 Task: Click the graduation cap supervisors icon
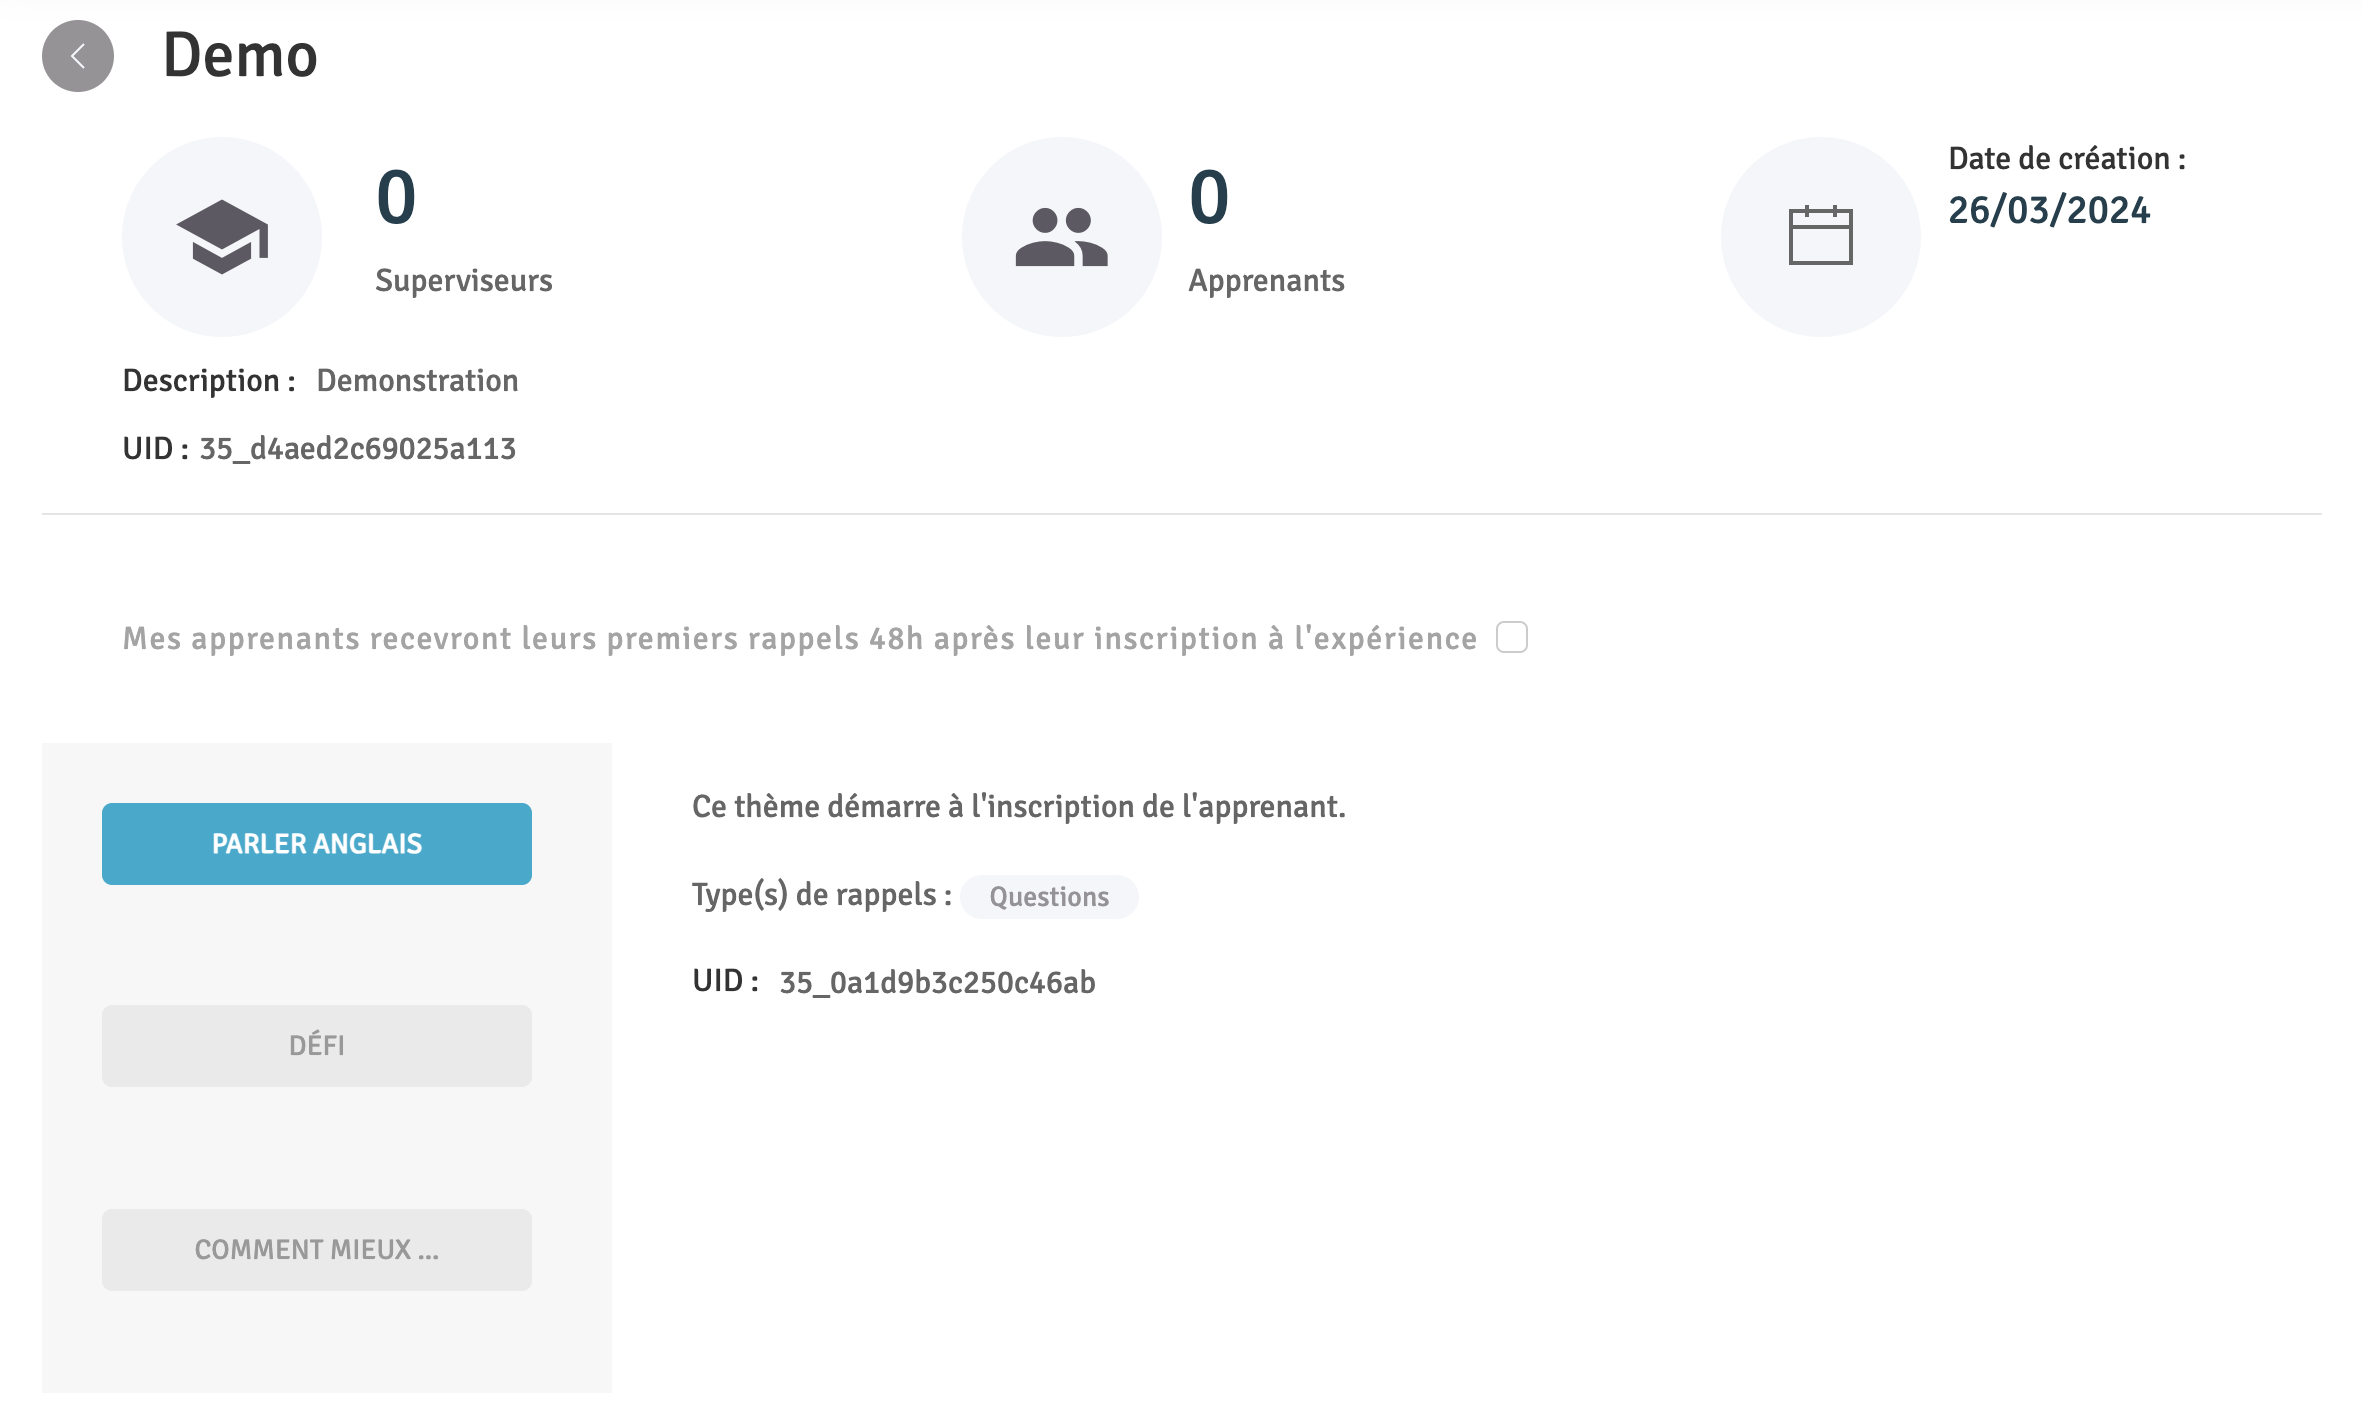click(222, 237)
